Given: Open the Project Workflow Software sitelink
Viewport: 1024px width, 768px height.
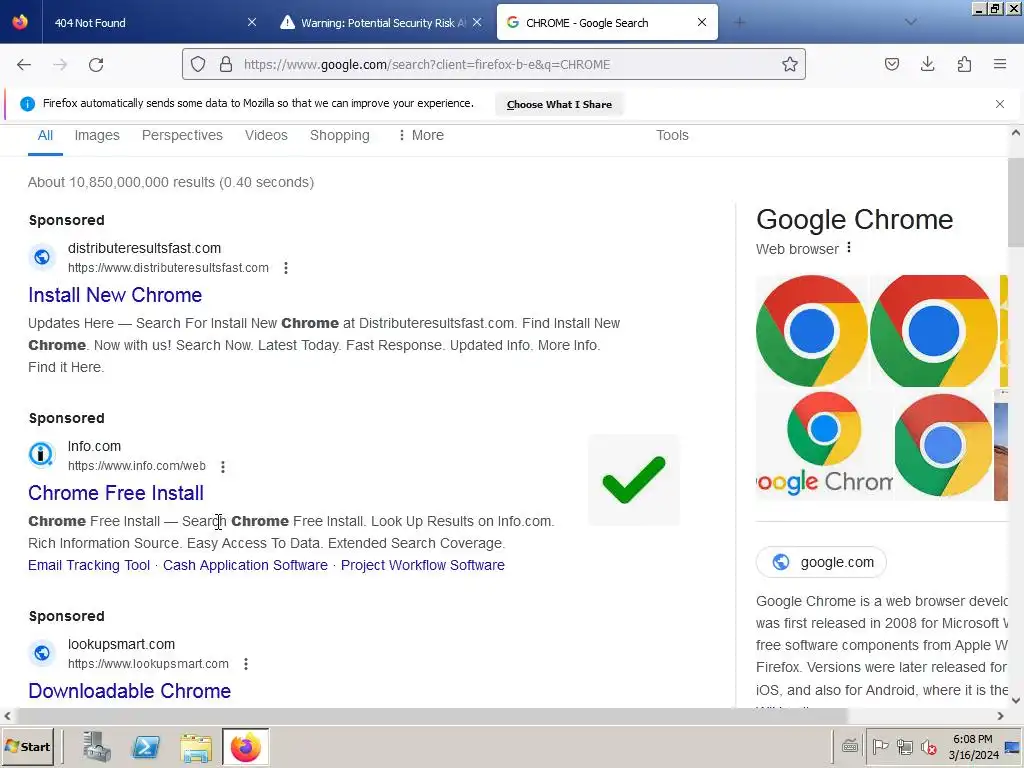Looking at the screenshot, I should [x=423, y=565].
